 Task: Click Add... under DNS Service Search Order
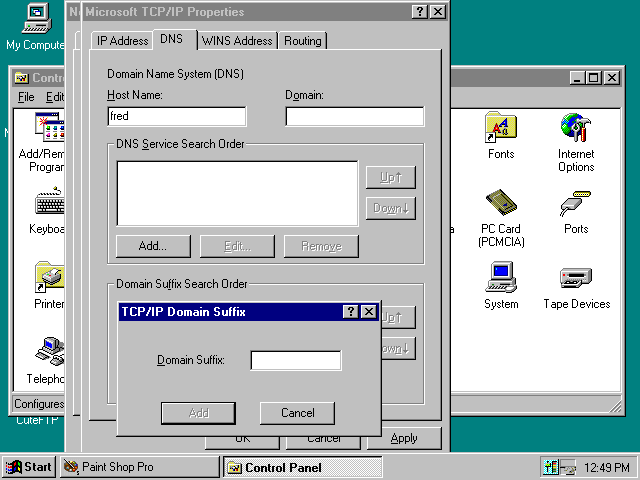click(153, 246)
